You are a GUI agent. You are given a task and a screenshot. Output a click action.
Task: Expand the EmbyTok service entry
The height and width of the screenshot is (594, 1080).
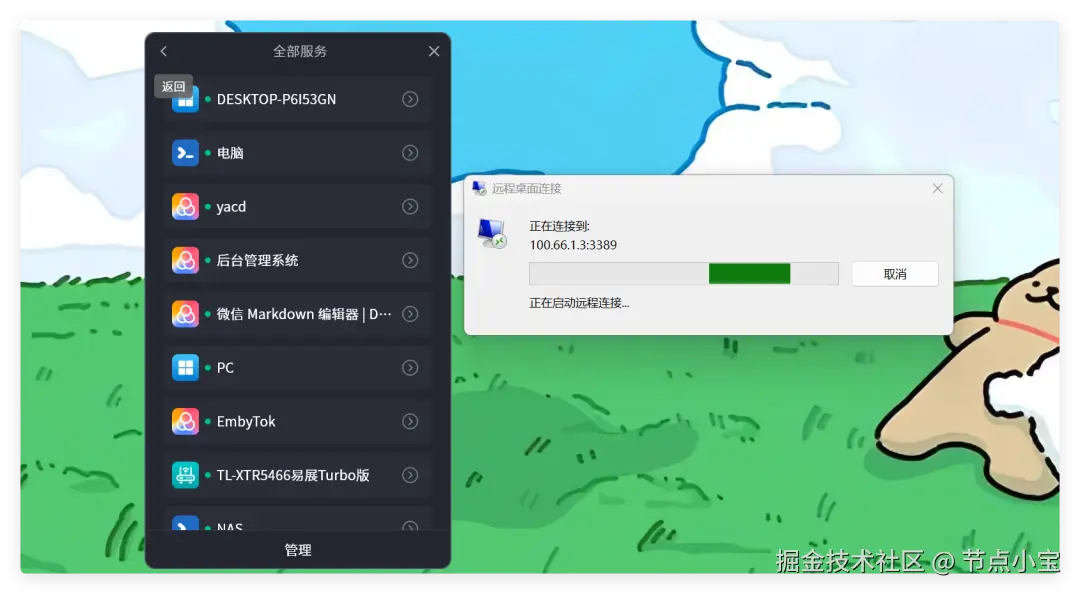[x=410, y=421]
